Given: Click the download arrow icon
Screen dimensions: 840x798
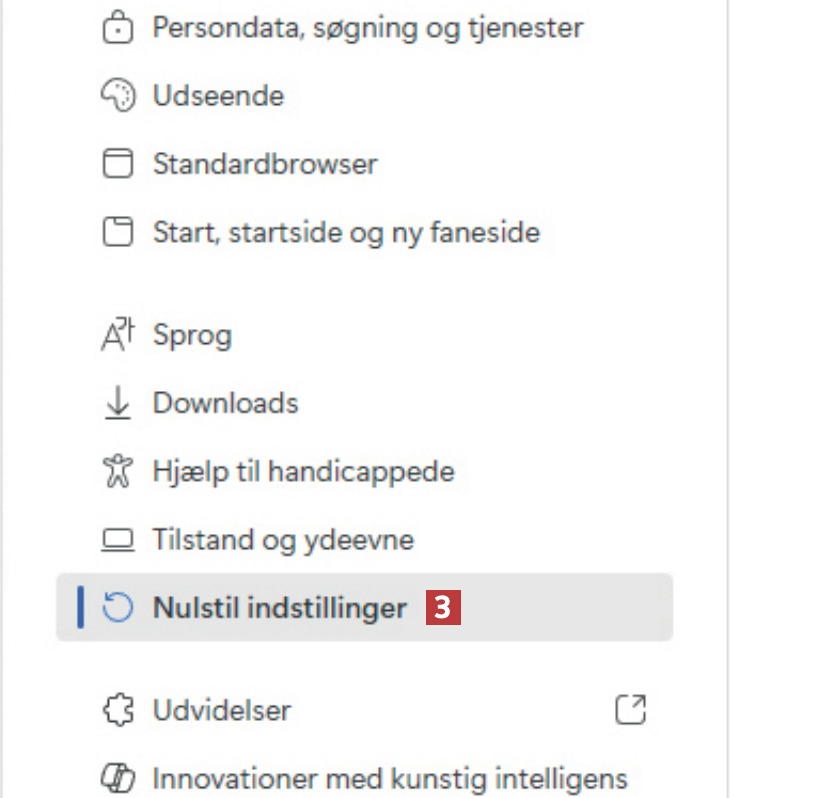Looking at the screenshot, I should click(x=118, y=403).
